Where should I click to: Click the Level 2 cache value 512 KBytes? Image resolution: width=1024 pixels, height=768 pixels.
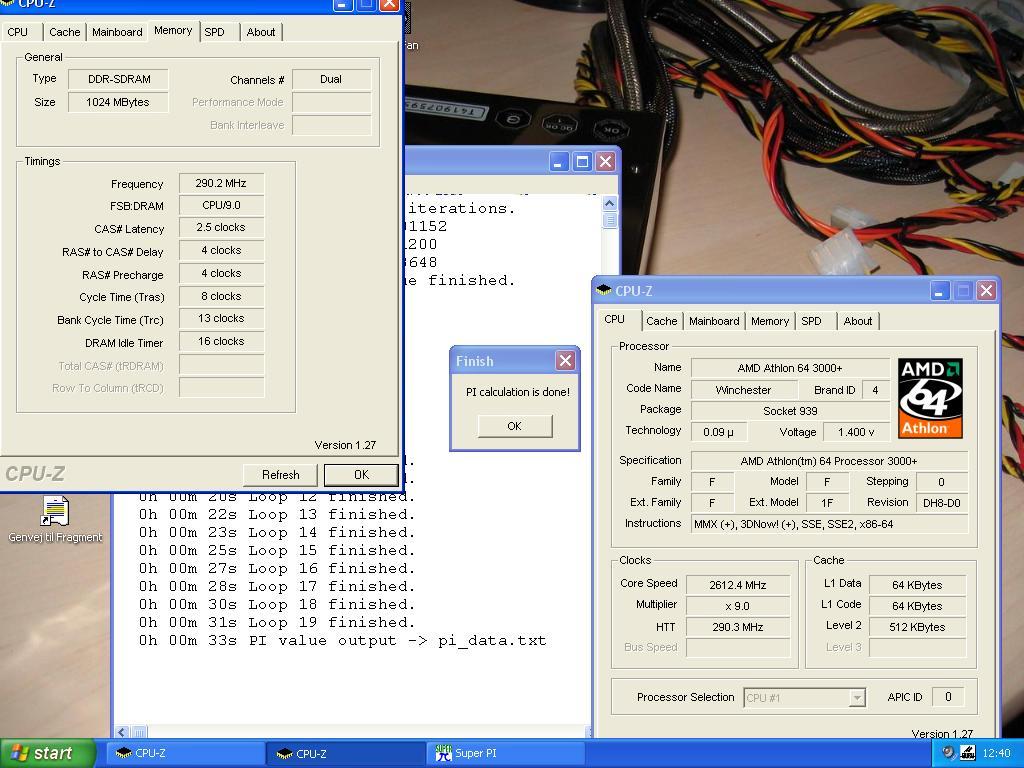click(917, 627)
